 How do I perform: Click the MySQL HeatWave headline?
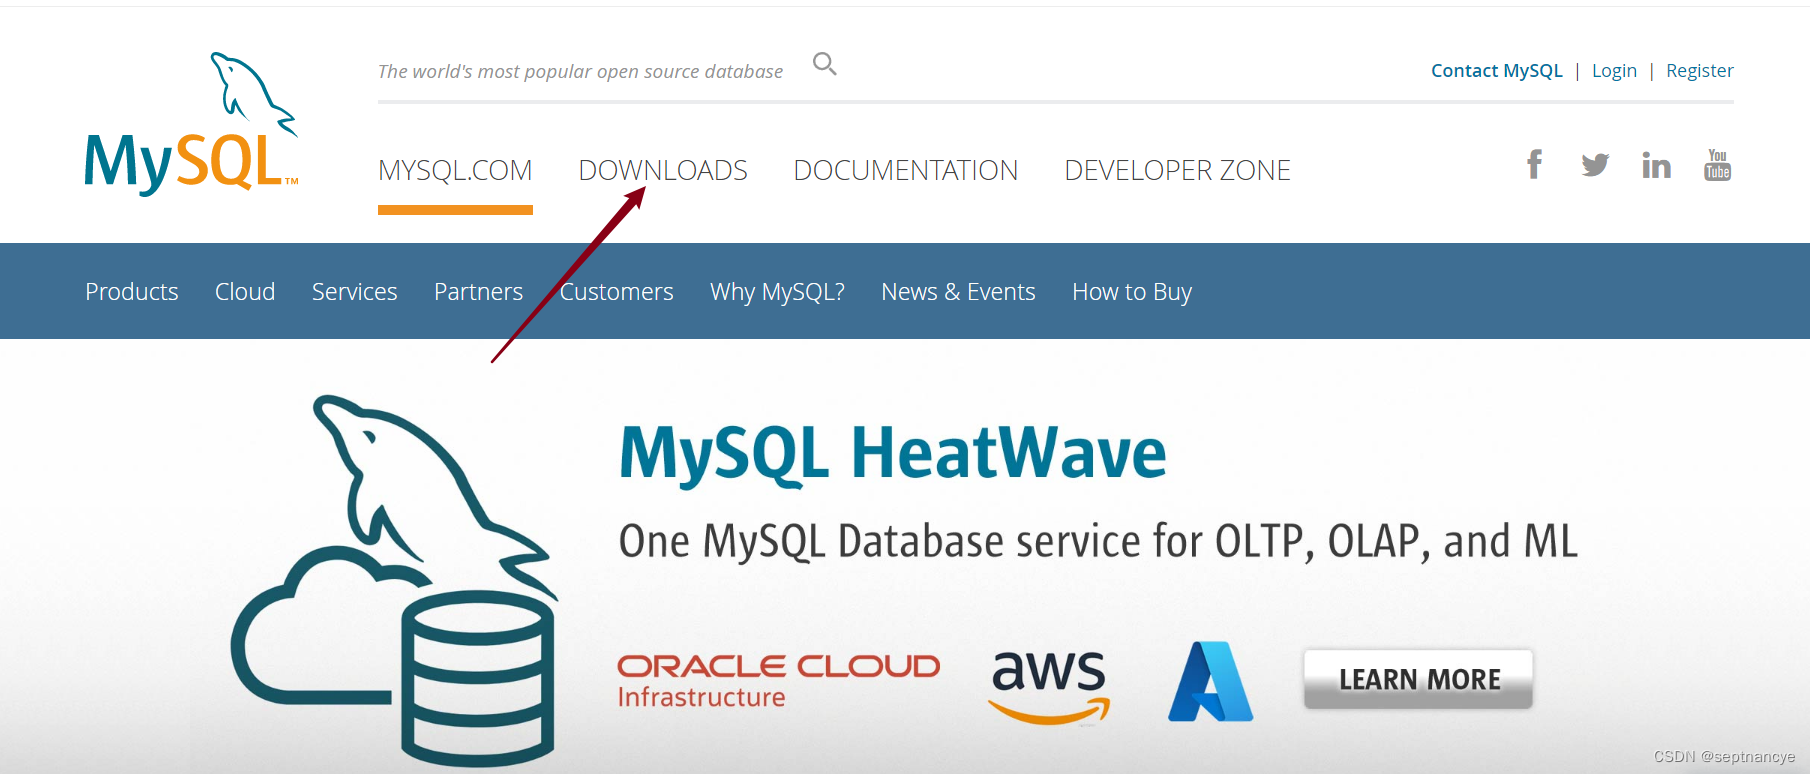tap(892, 454)
